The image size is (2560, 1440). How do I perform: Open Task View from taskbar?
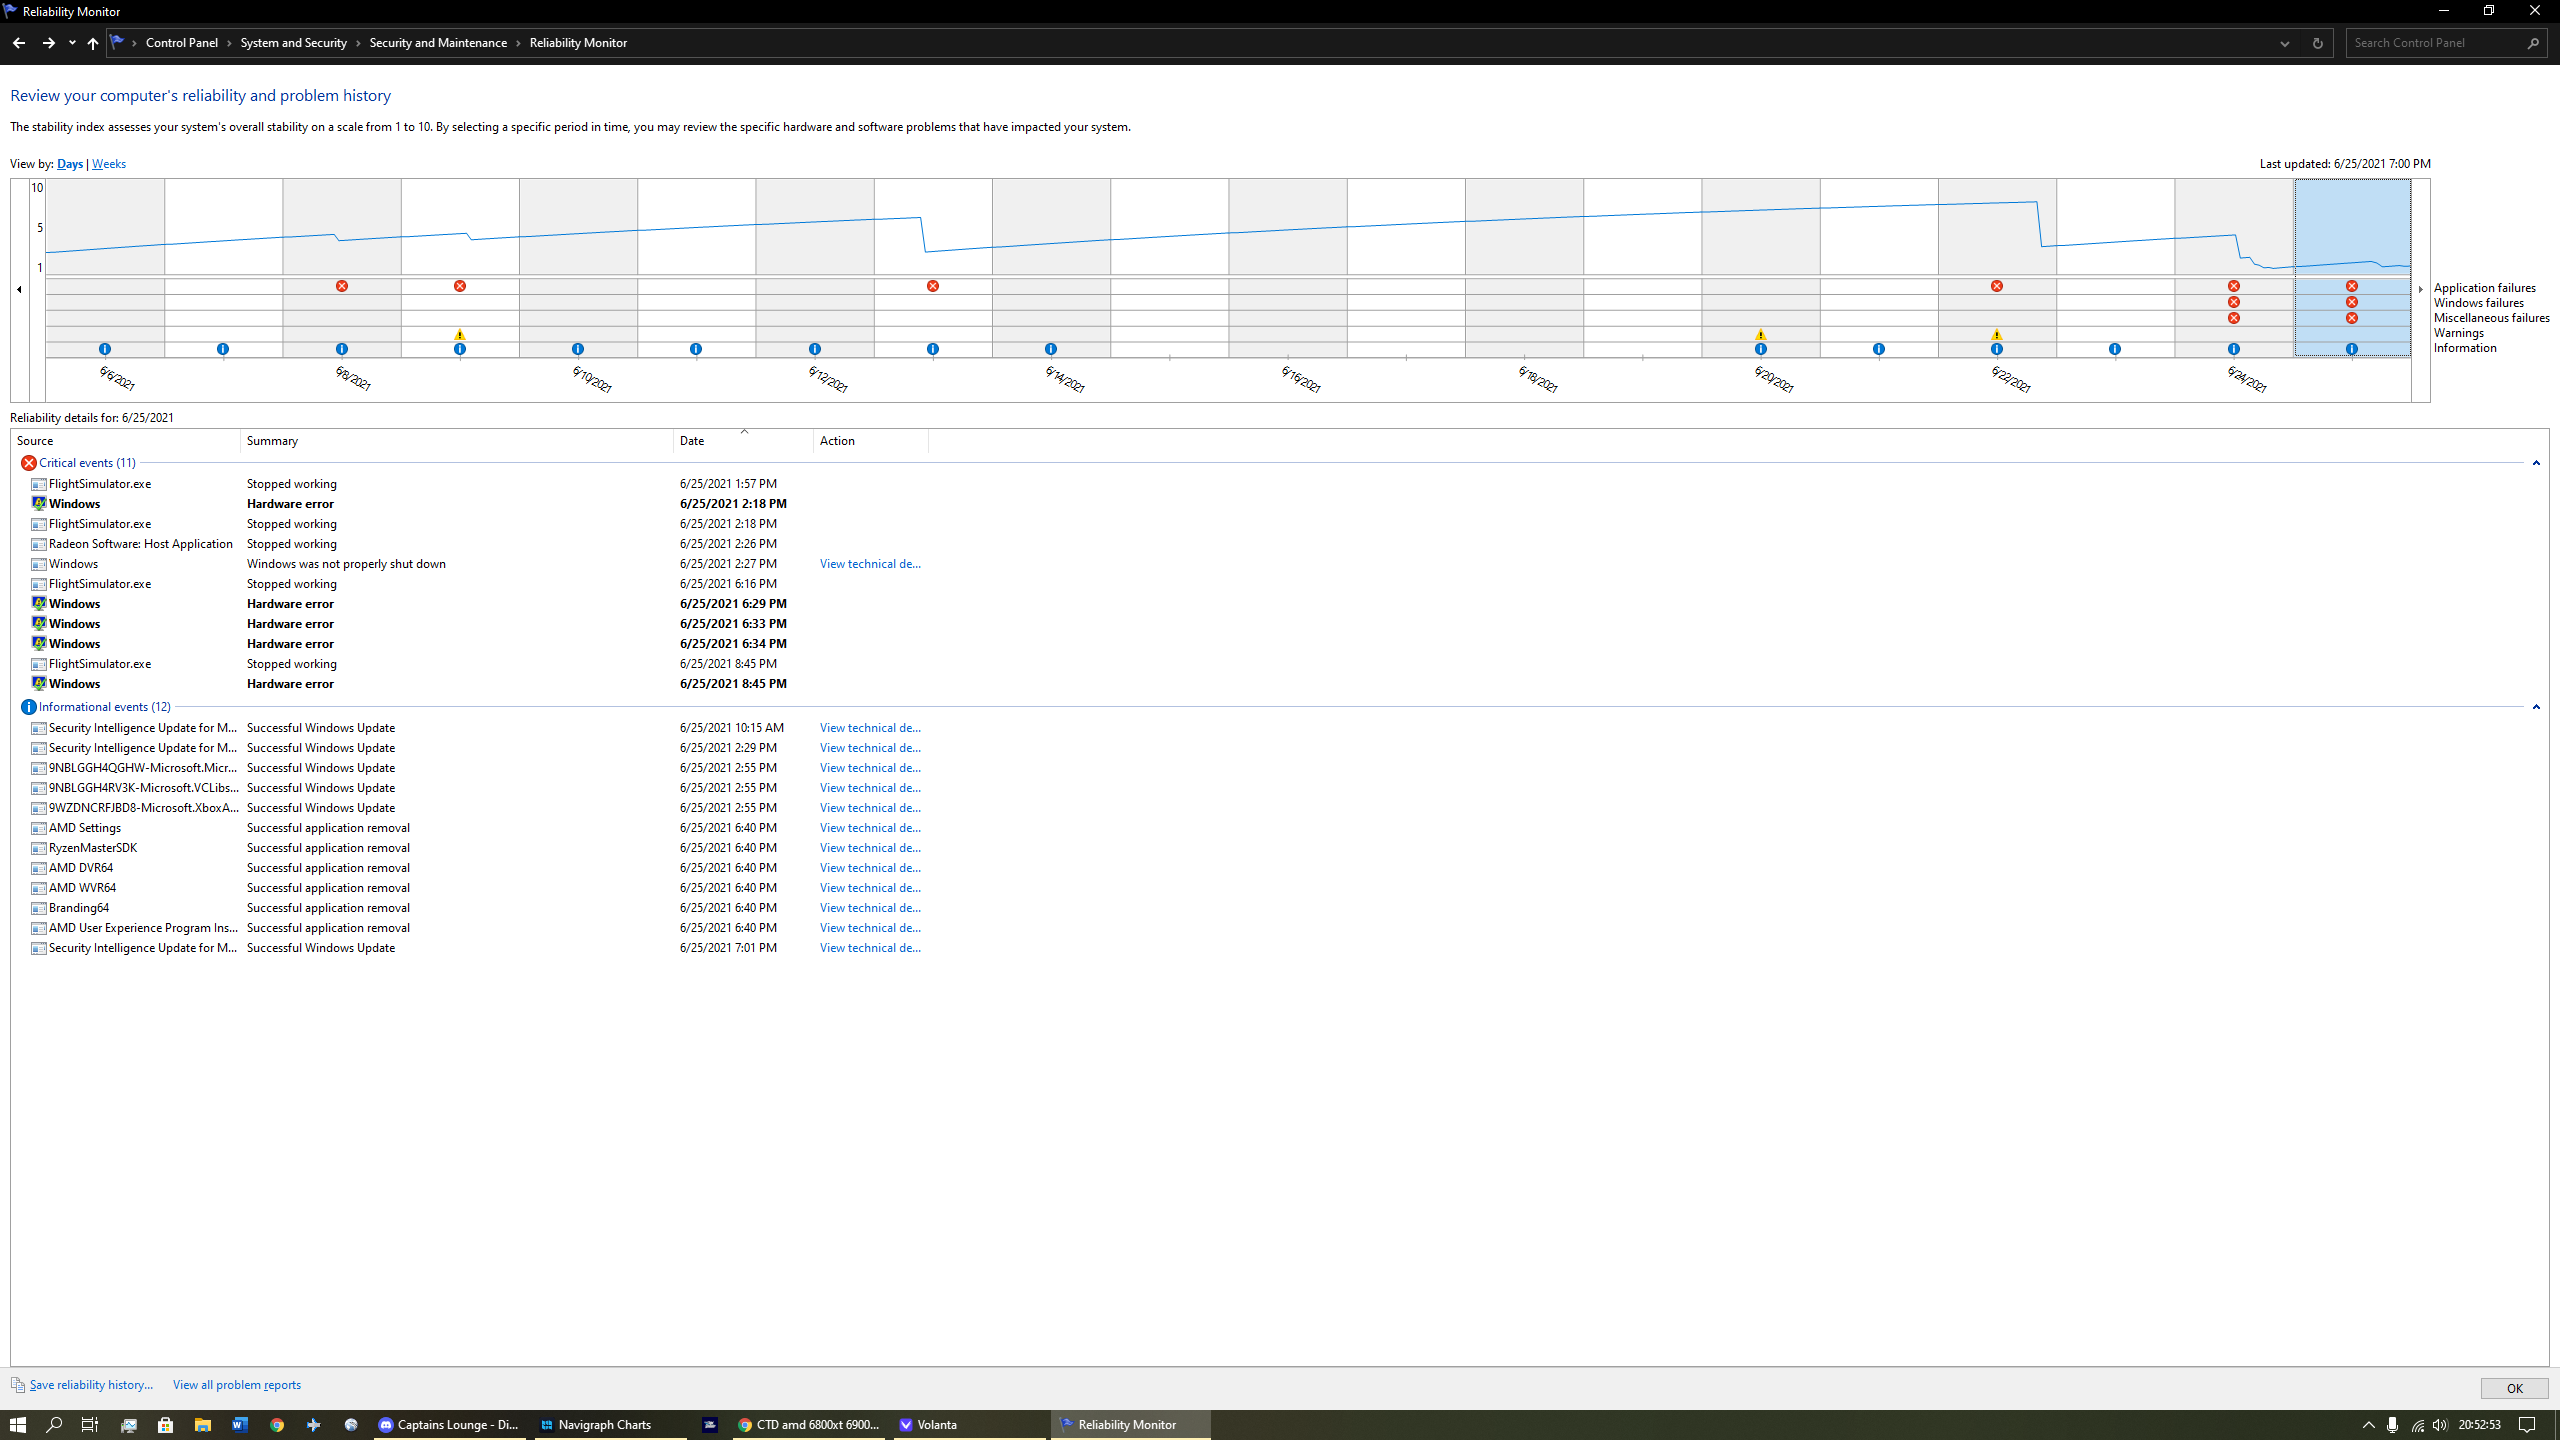[90, 1425]
